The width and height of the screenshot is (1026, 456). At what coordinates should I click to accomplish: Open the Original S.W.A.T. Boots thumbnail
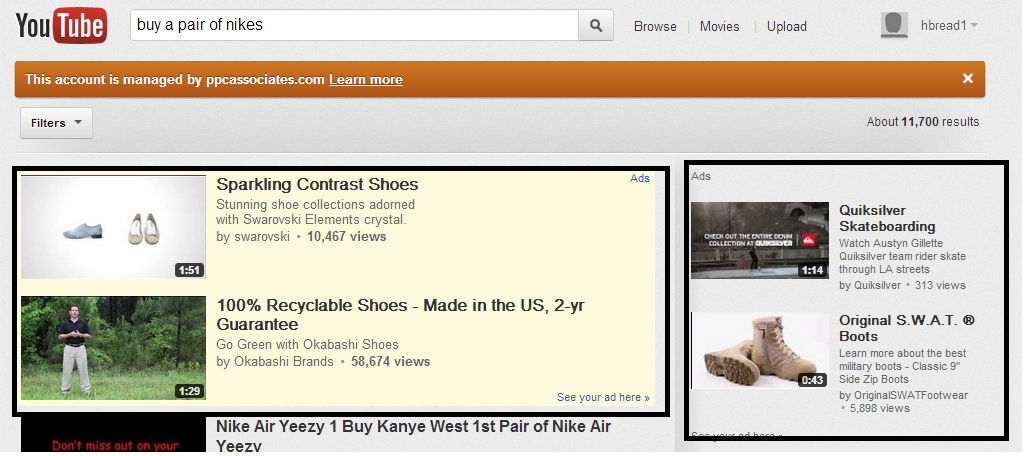tap(760, 350)
